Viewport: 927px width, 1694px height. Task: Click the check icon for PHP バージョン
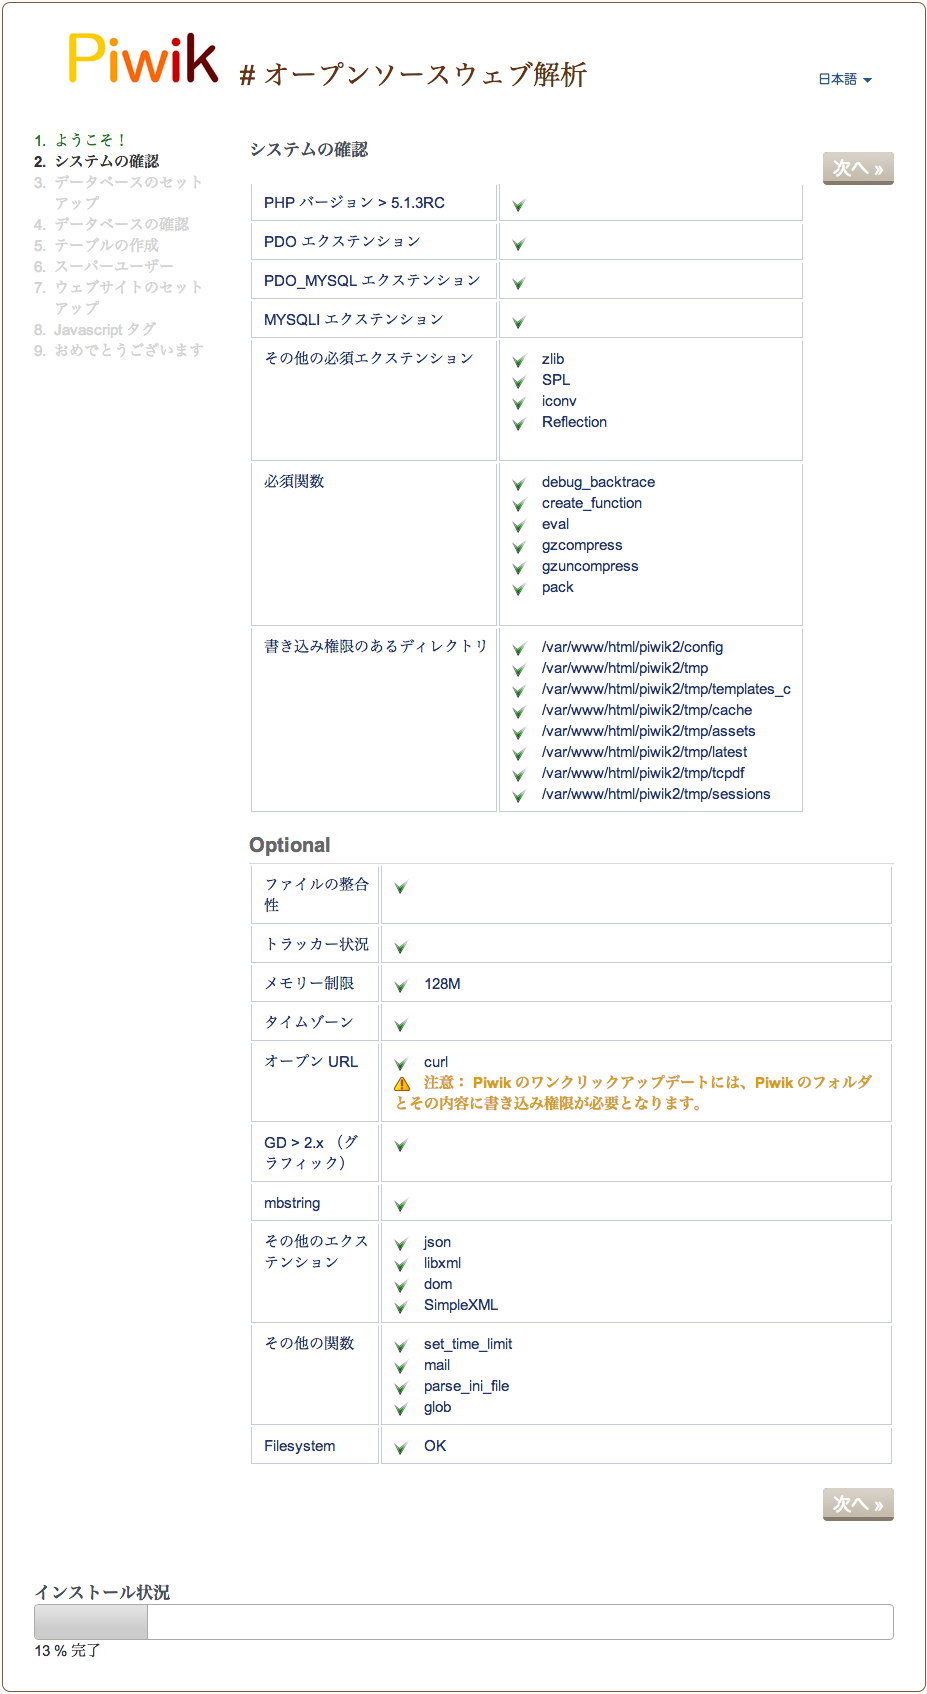[x=519, y=205]
